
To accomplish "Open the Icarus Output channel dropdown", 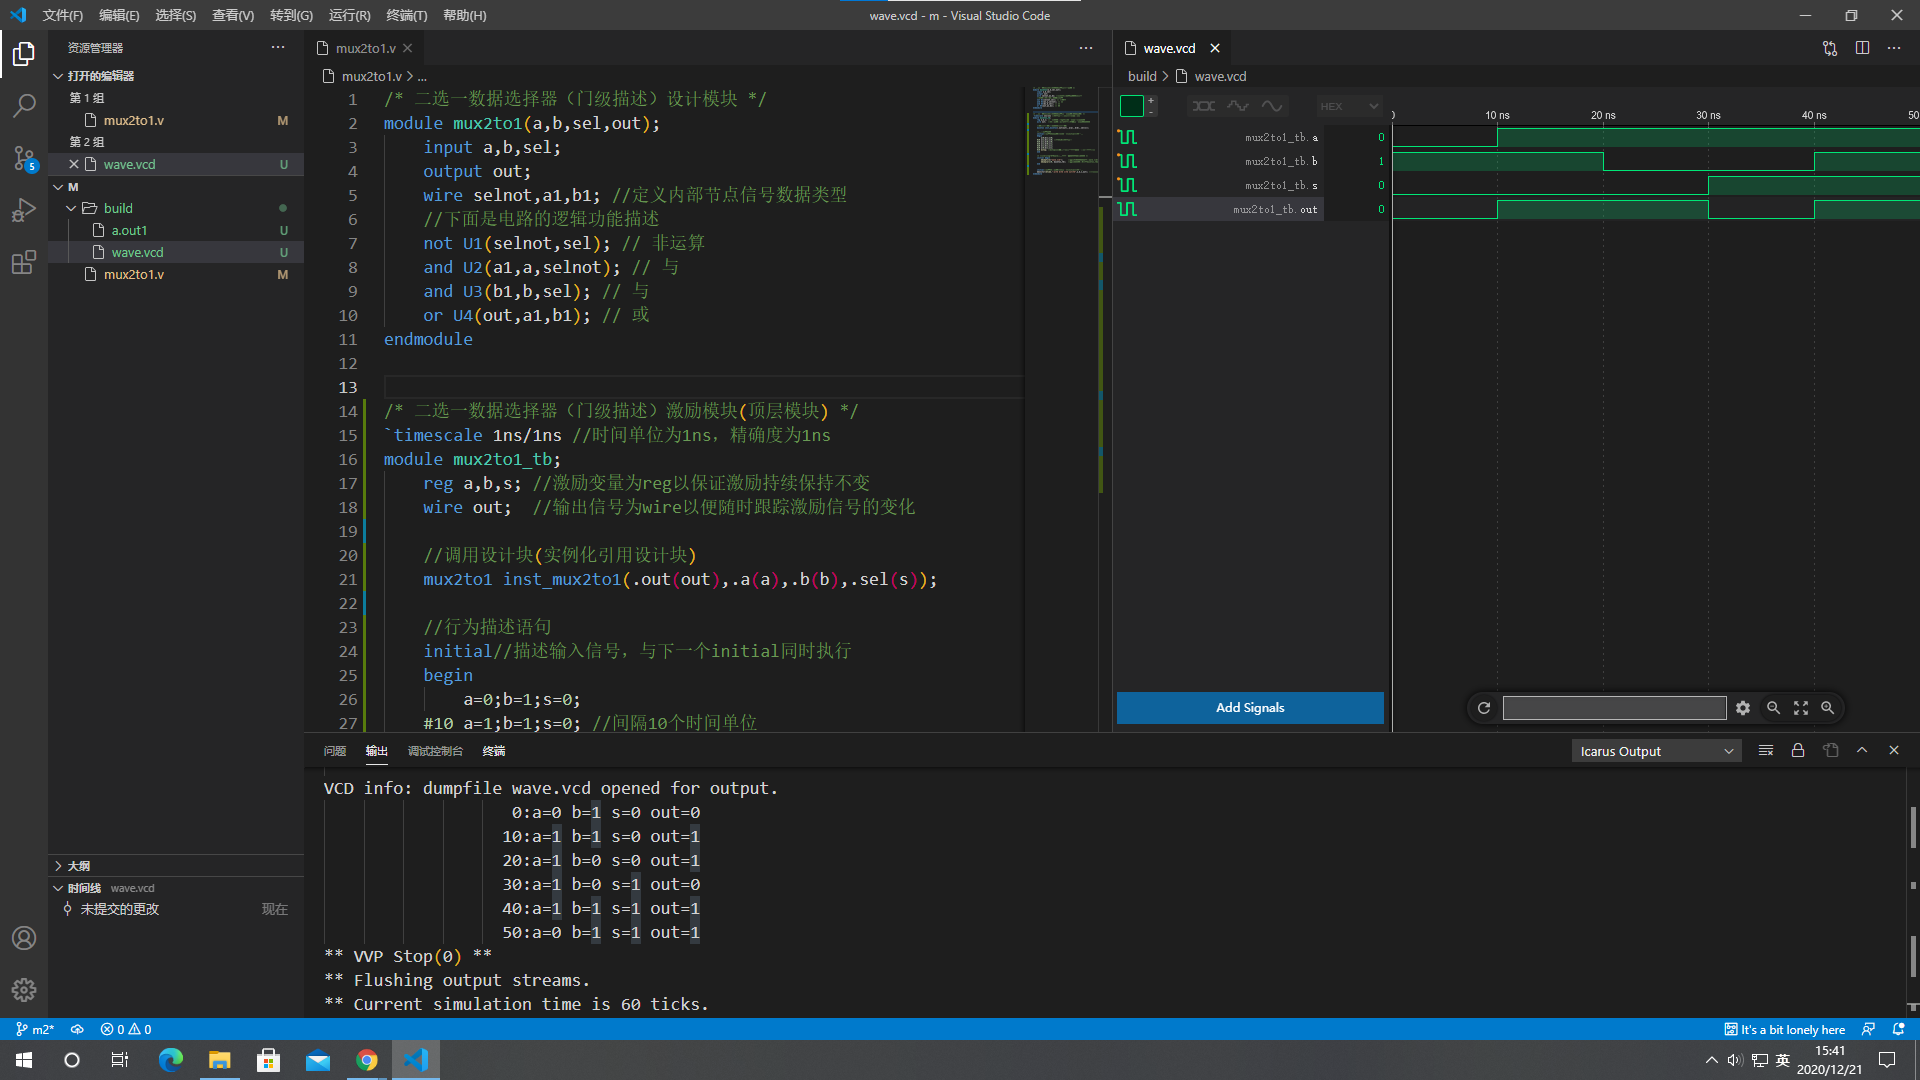I will coord(1655,750).
